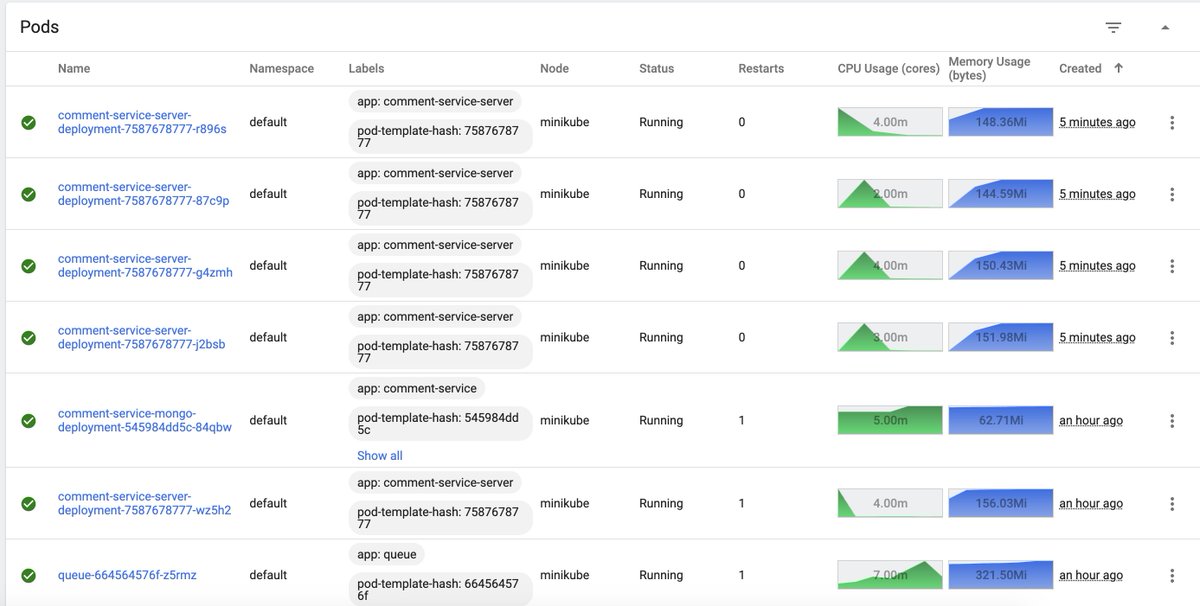Open actions menu for queue pod z5rmz

(x=1172, y=575)
